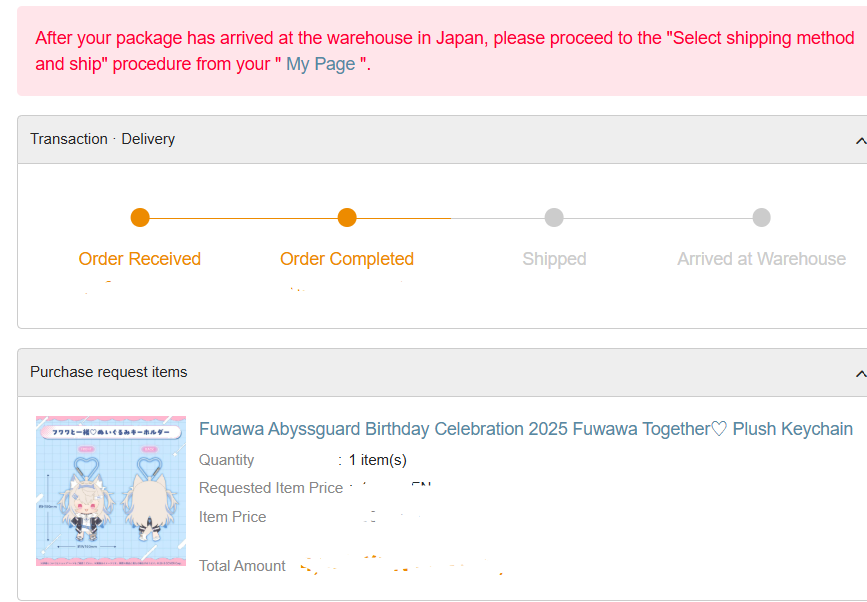Open the Fuwawa Plush Keychain product link
This screenshot has width=867, height=602.
pyautogui.click(x=526, y=429)
